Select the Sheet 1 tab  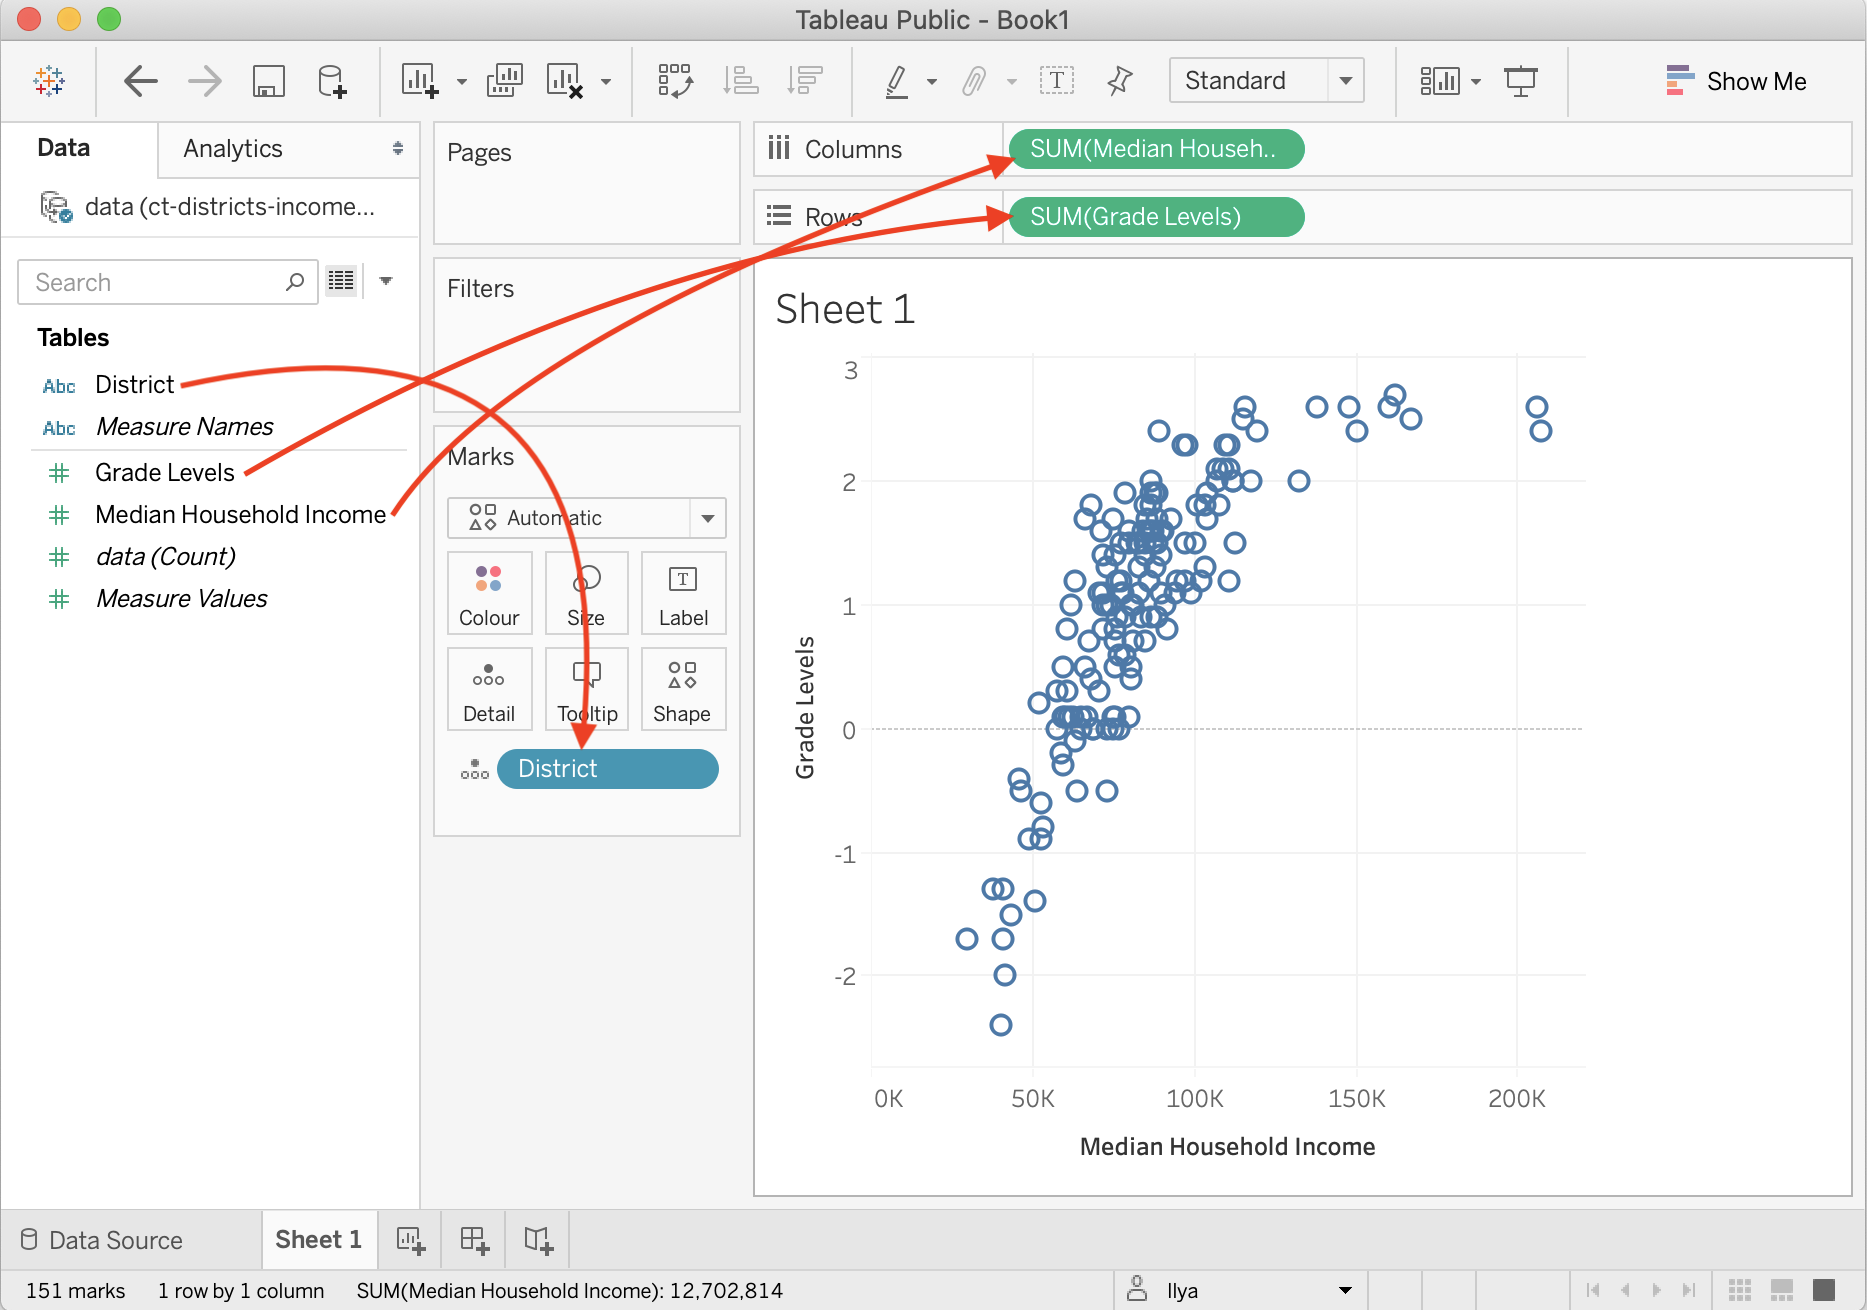point(319,1240)
